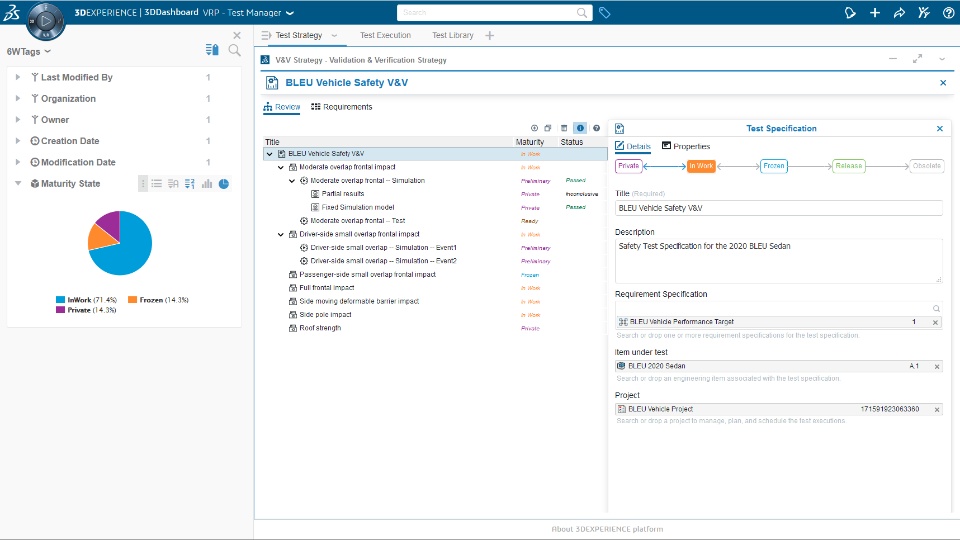Image resolution: width=960 pixels, height=540 pixels.
Task: Show Maturity State as pie chart
Action: (x=224, y=184)
